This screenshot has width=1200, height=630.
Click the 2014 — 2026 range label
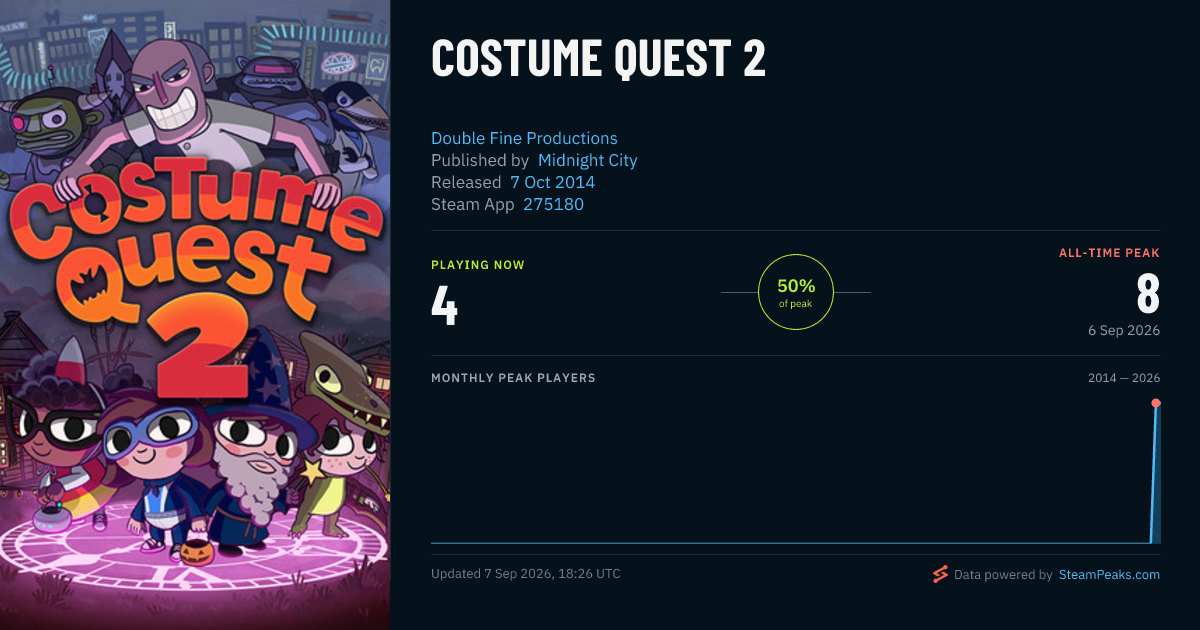pyautogui.click(x=1124, y=378)
